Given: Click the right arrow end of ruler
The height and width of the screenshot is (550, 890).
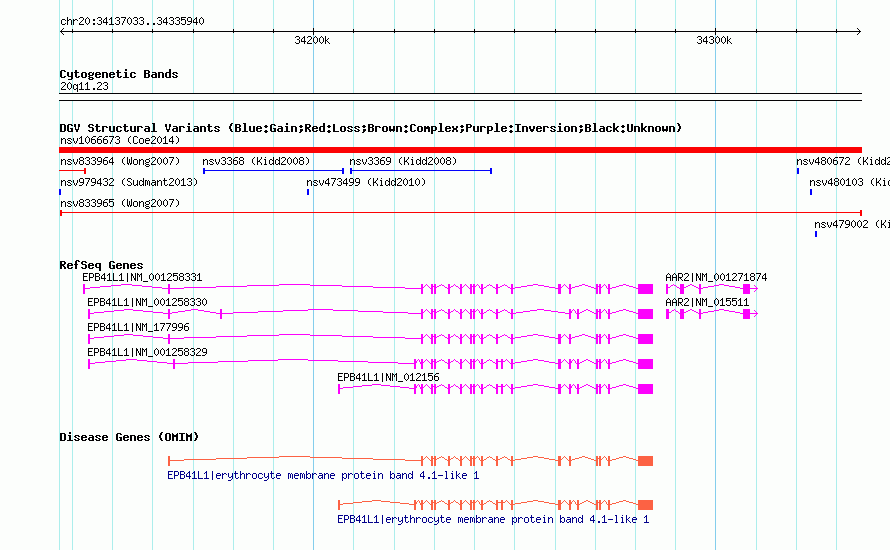Looking at the screenshot, I should 858,31.
